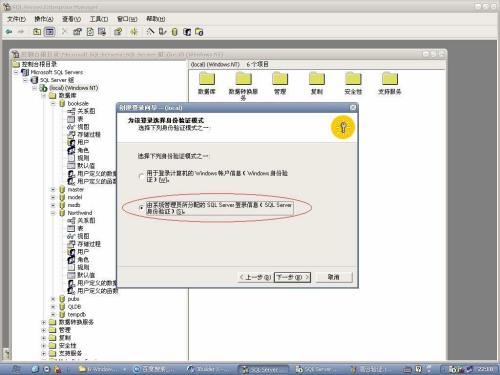Click the 上一步 (Back) button
Image resolution: width=500 pixels, height=375 pixels.
tap(256, 277)
